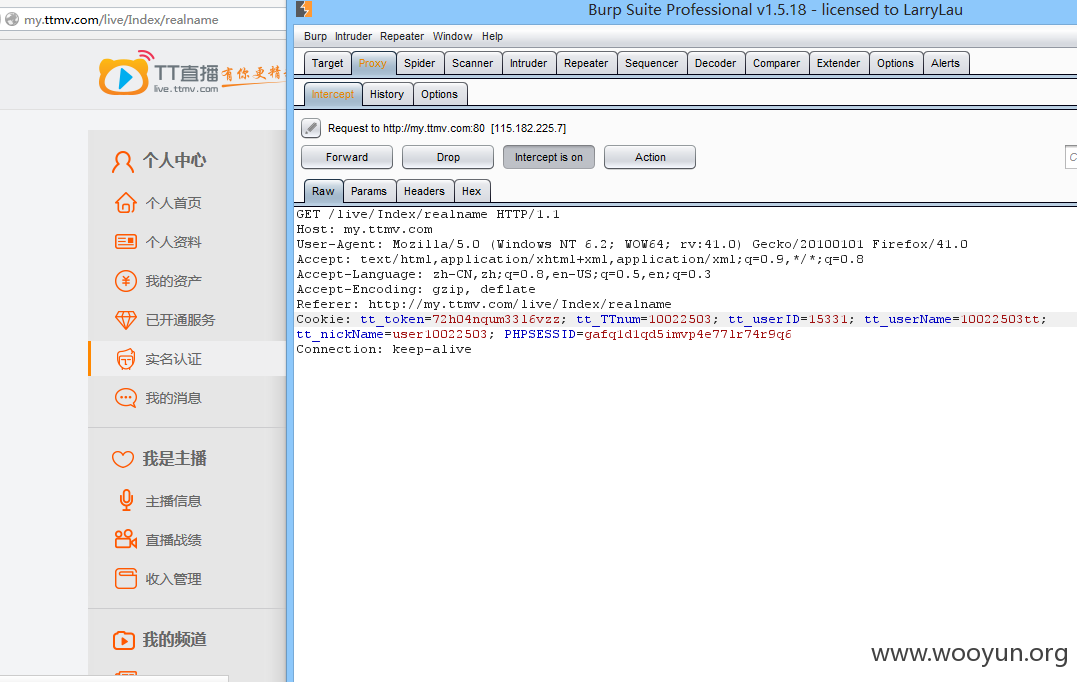1077x682 pixels.
Task: Click the pencil edit icon next to Request
Action: click(310, 128)
